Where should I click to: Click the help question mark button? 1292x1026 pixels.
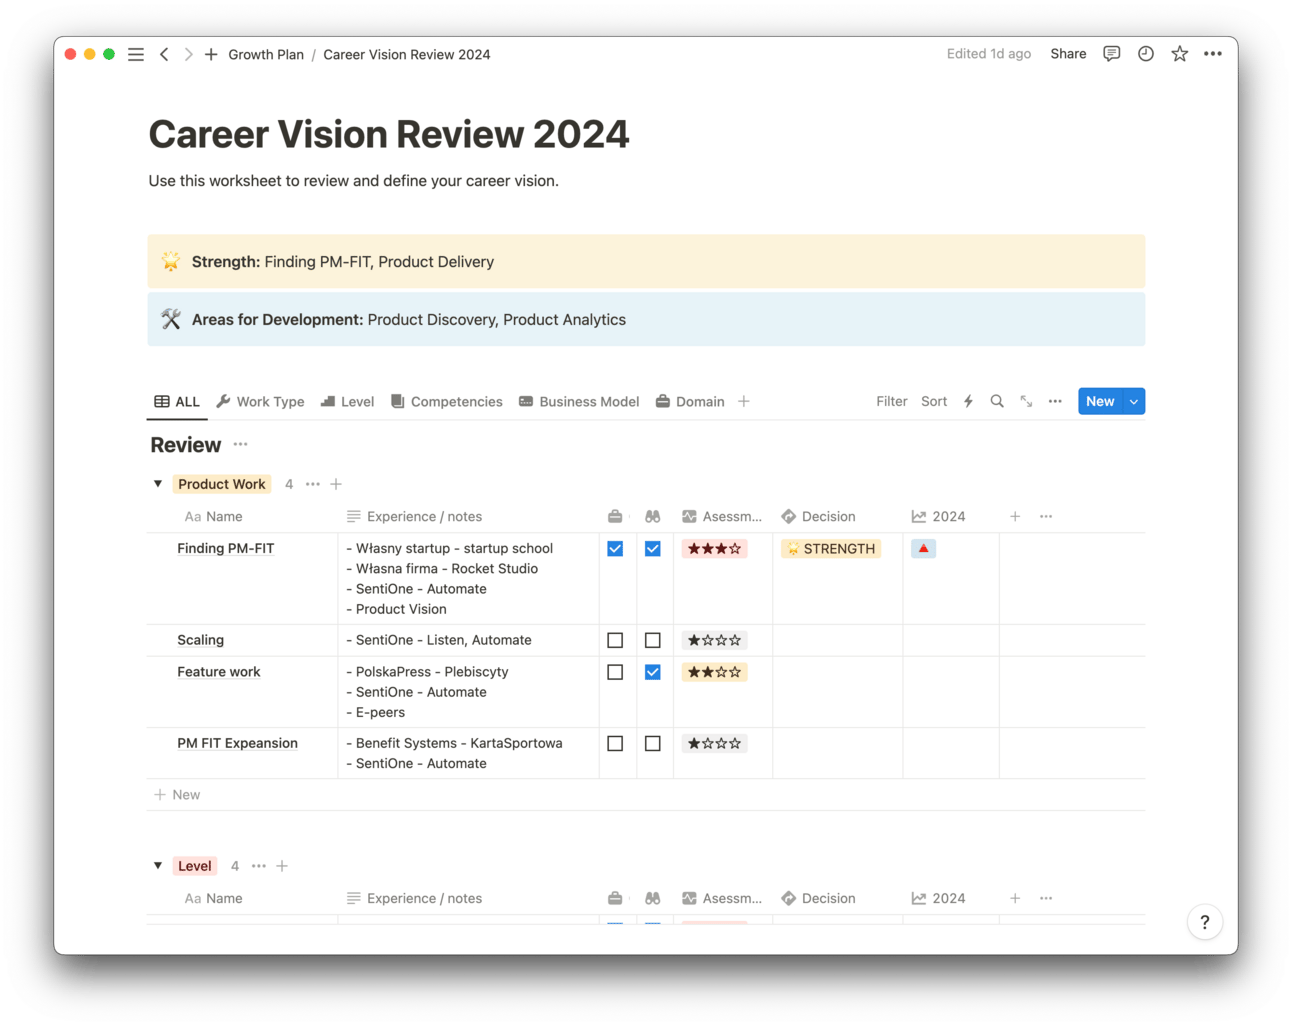(x=1205, y=922)
